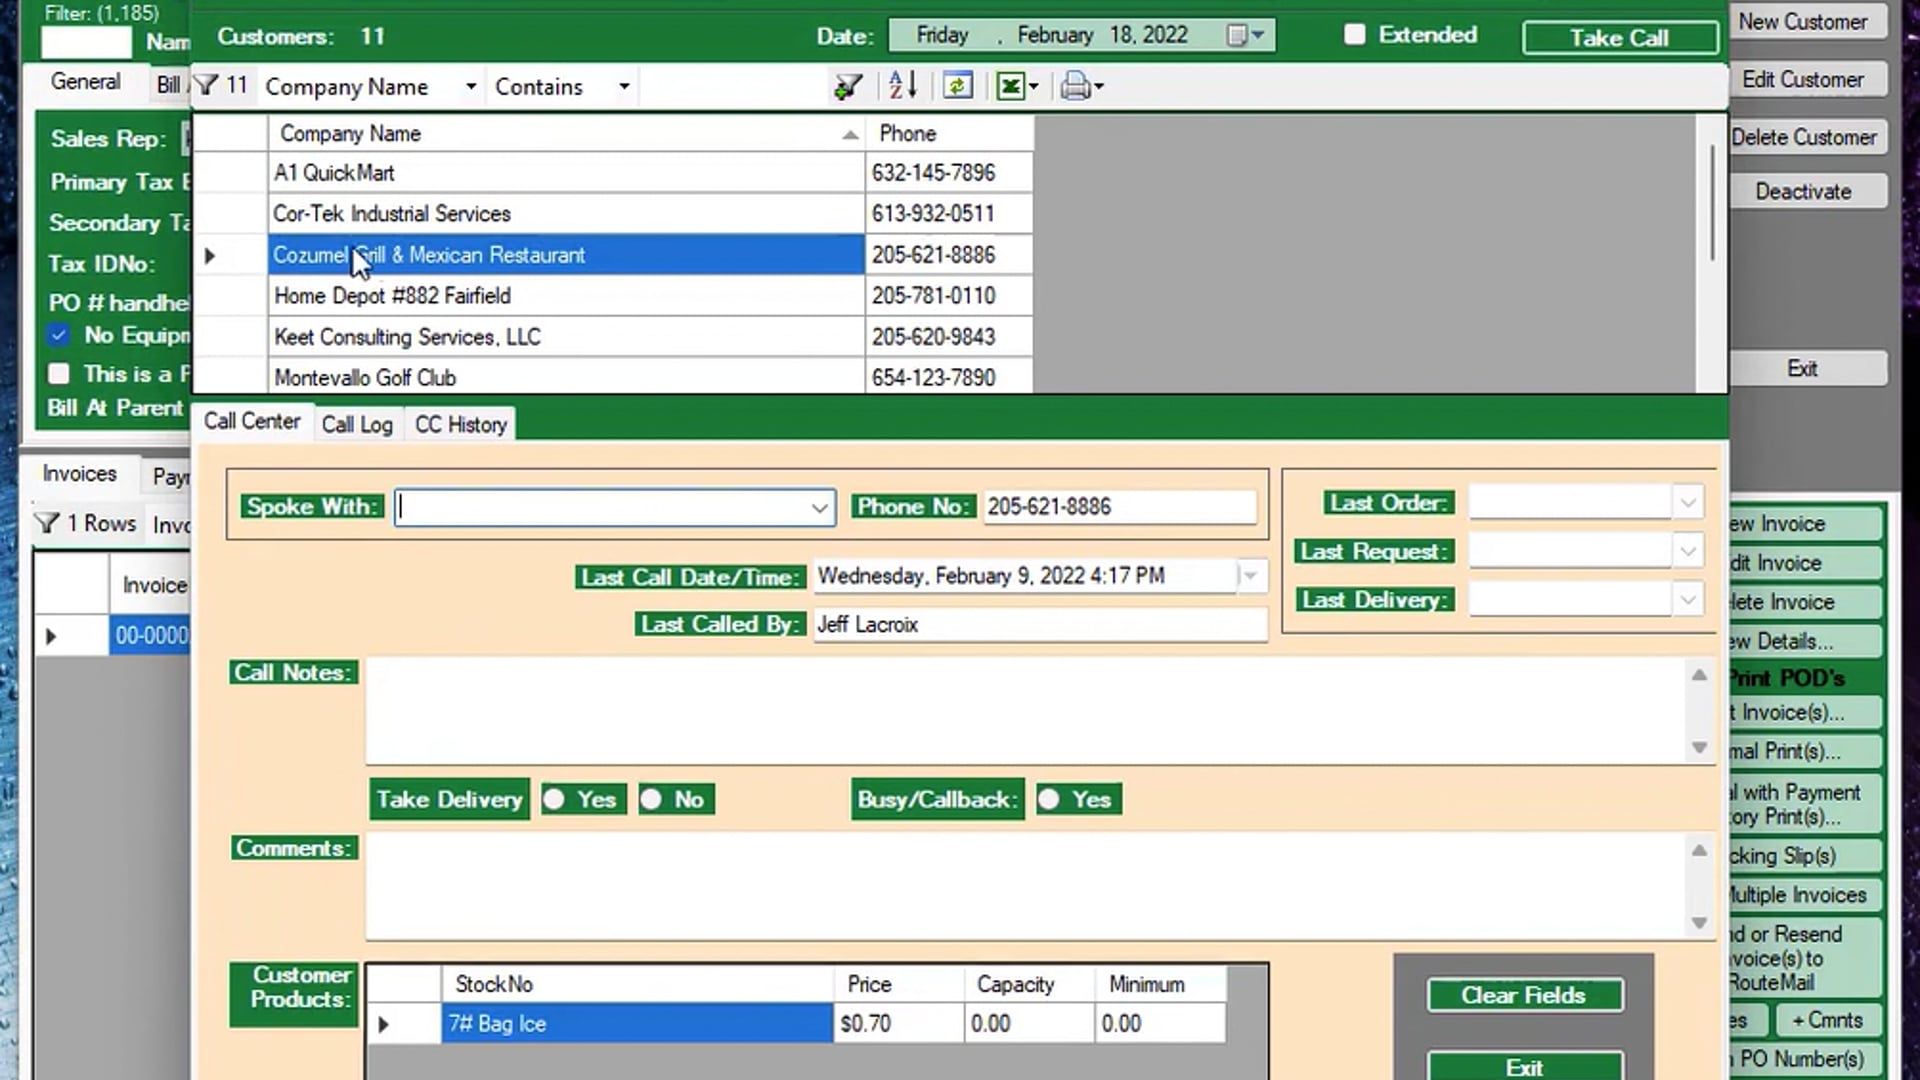Select Take Delivery Yes radio button
The height and width of the screenshot is (1080, 1920).
(x=554, y=799)
